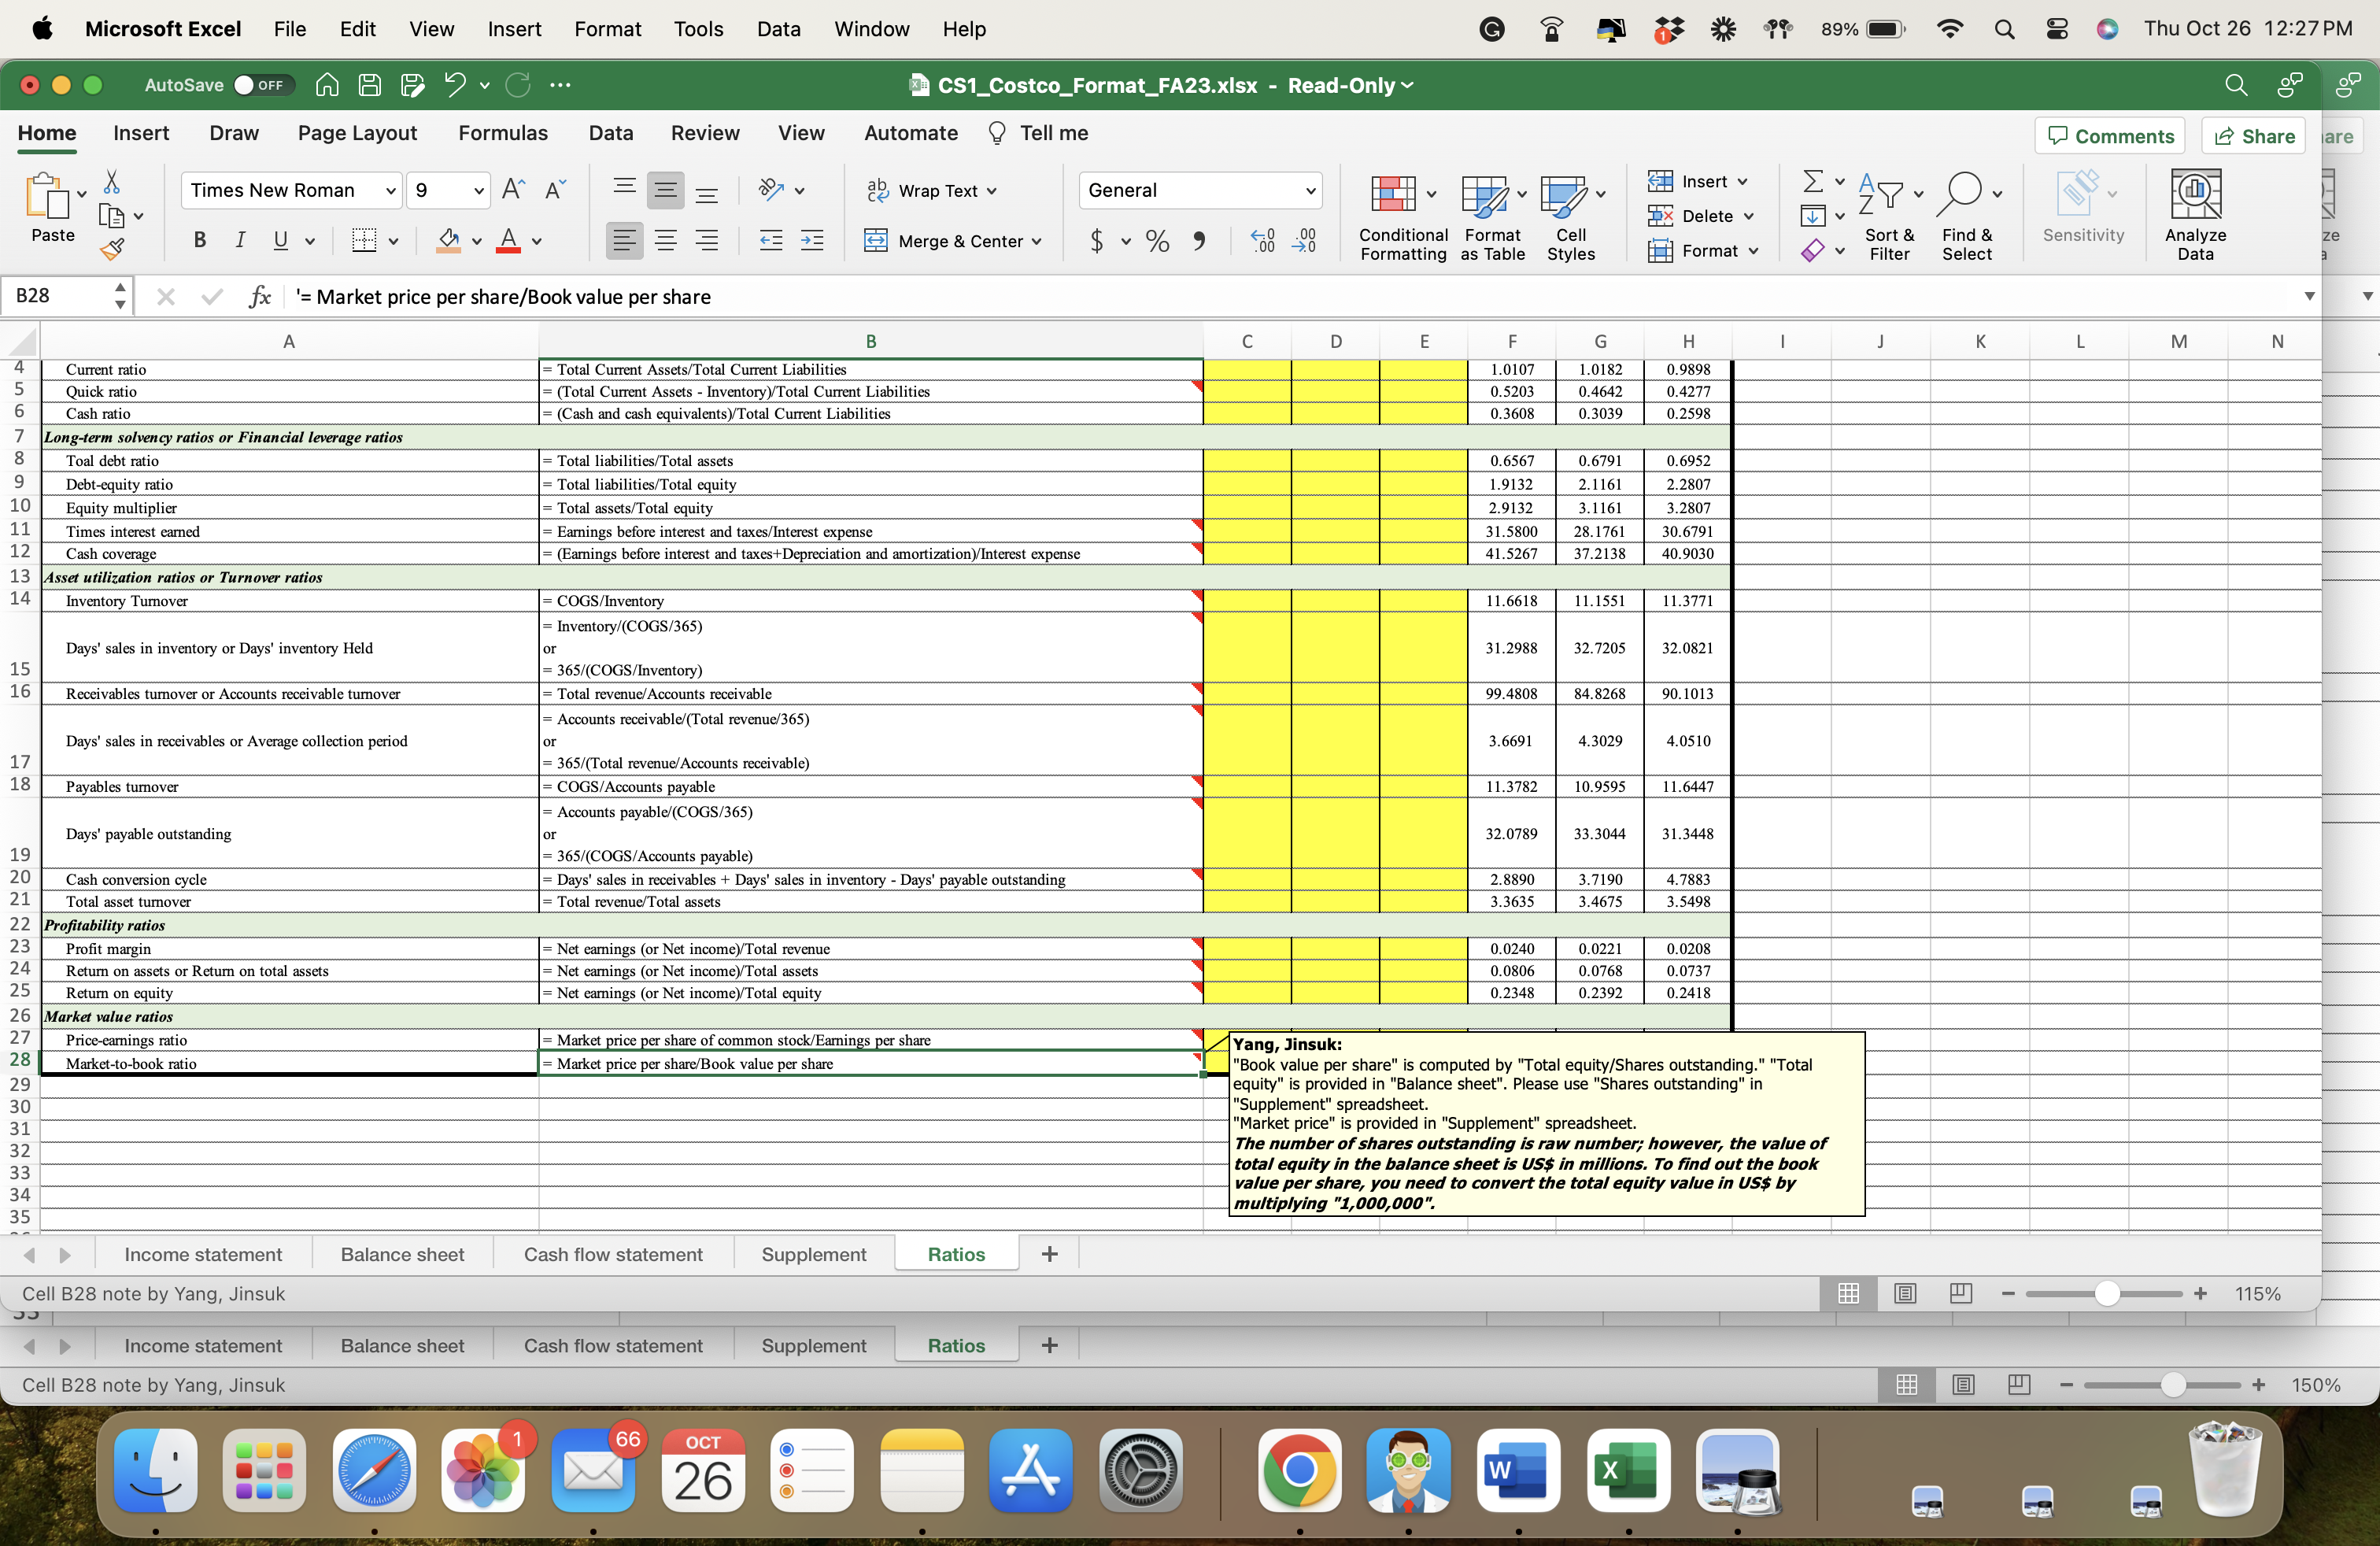This screenshot has width=2380, height=1546.
Task: Open the Format menu in menu bar
Action: (x=607, y=29)
